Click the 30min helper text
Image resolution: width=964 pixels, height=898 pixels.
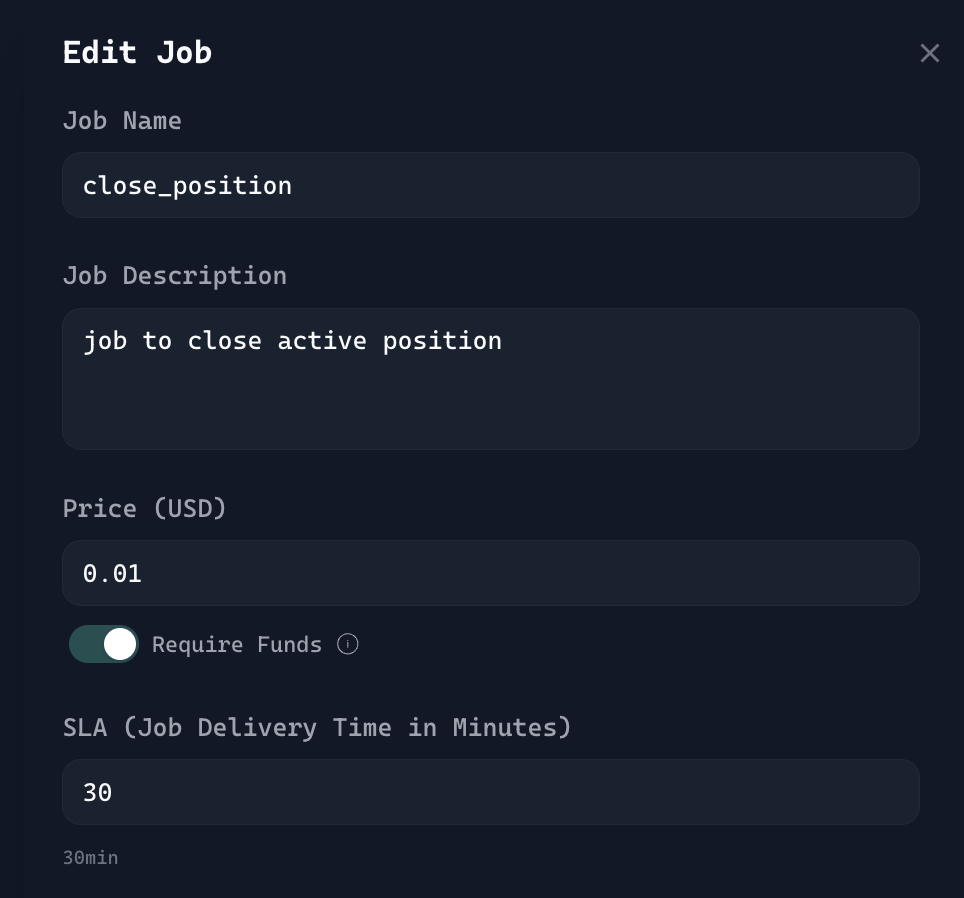pyautogui.click(x=90, y=857)
